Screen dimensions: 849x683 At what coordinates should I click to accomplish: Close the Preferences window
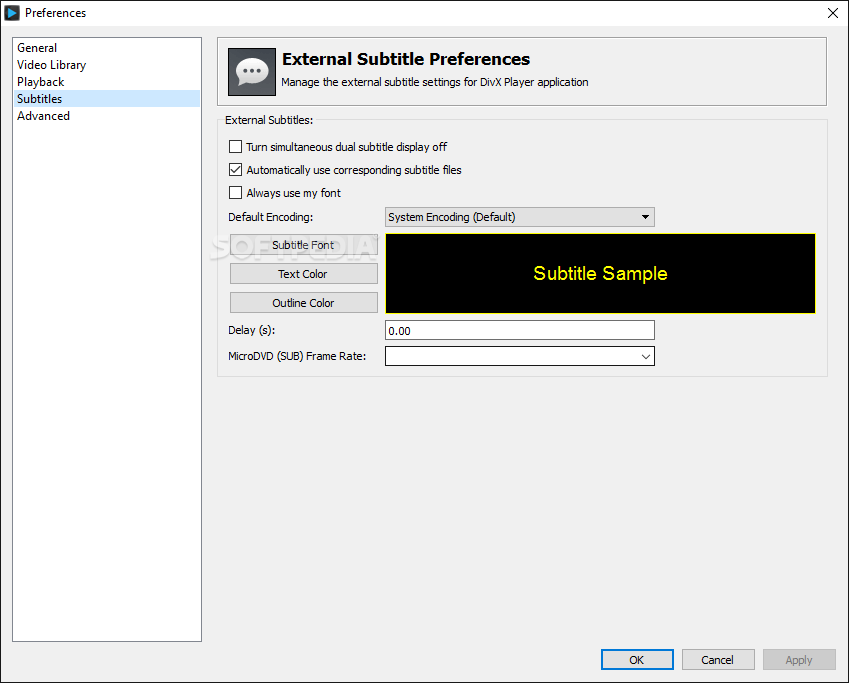pyautogui.click(x=833, y=13)
